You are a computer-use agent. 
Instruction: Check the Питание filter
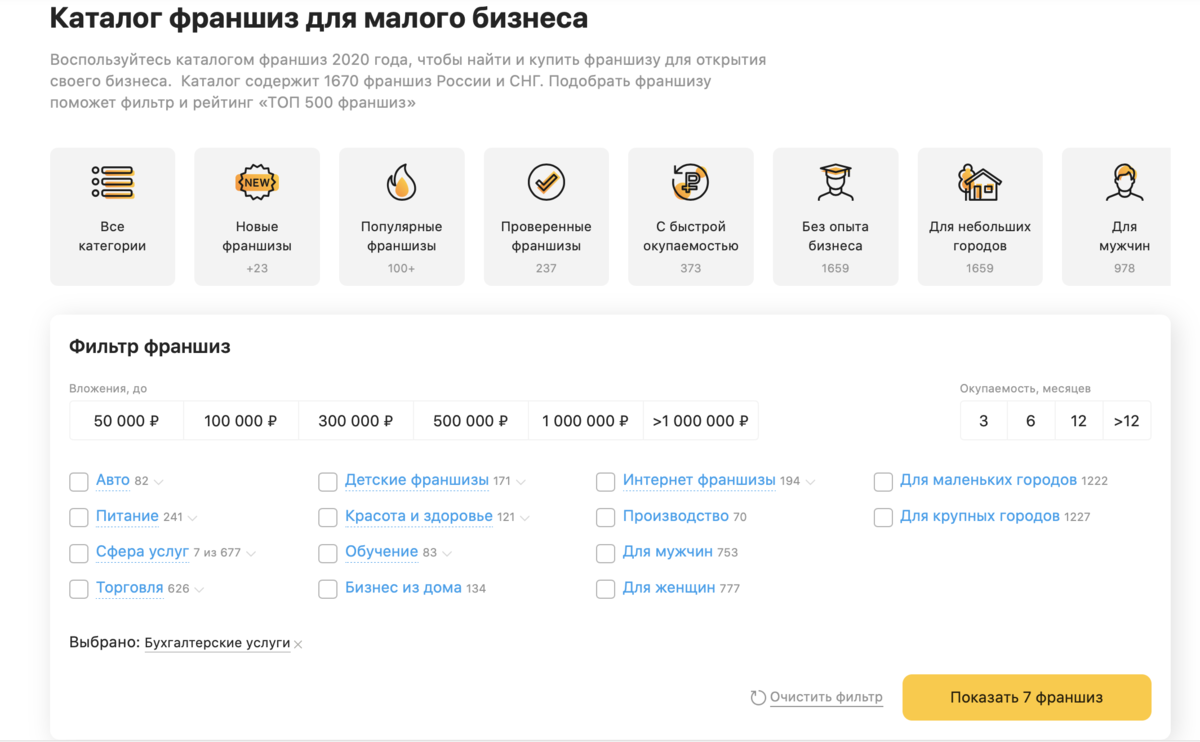point(79,517)
